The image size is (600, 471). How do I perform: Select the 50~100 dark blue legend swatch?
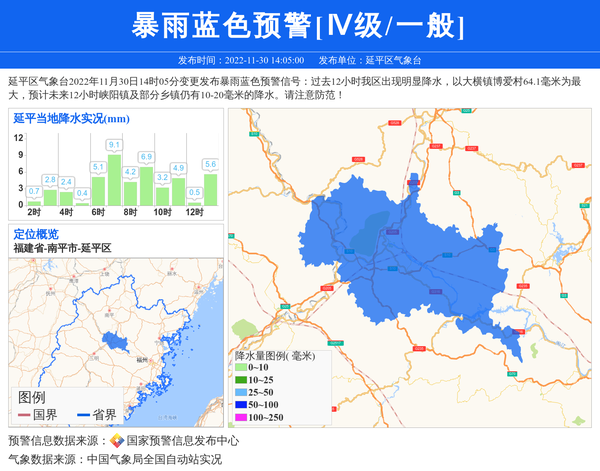[x=241, y=405]
